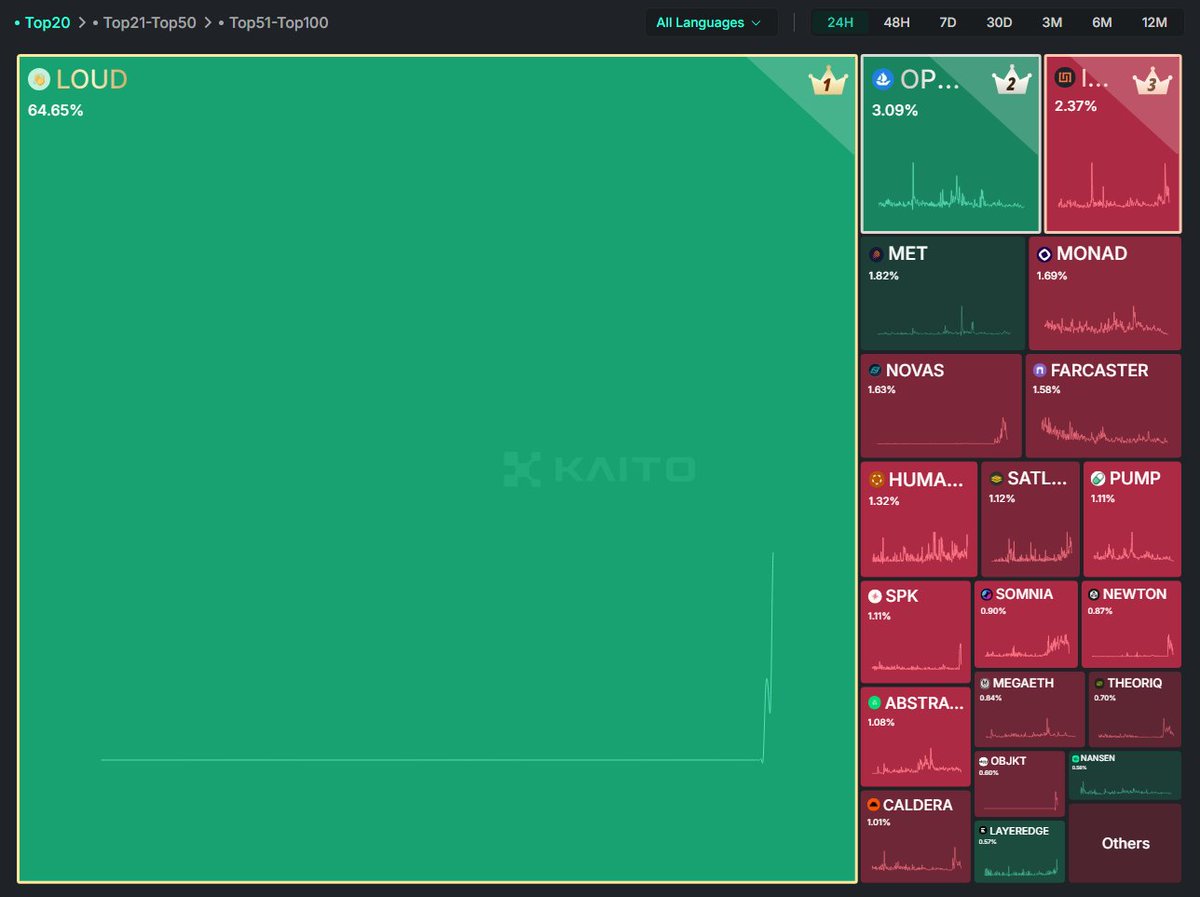
Task: Click the ABSTRA token green logo icon
Action: click(x=875, y=703)
